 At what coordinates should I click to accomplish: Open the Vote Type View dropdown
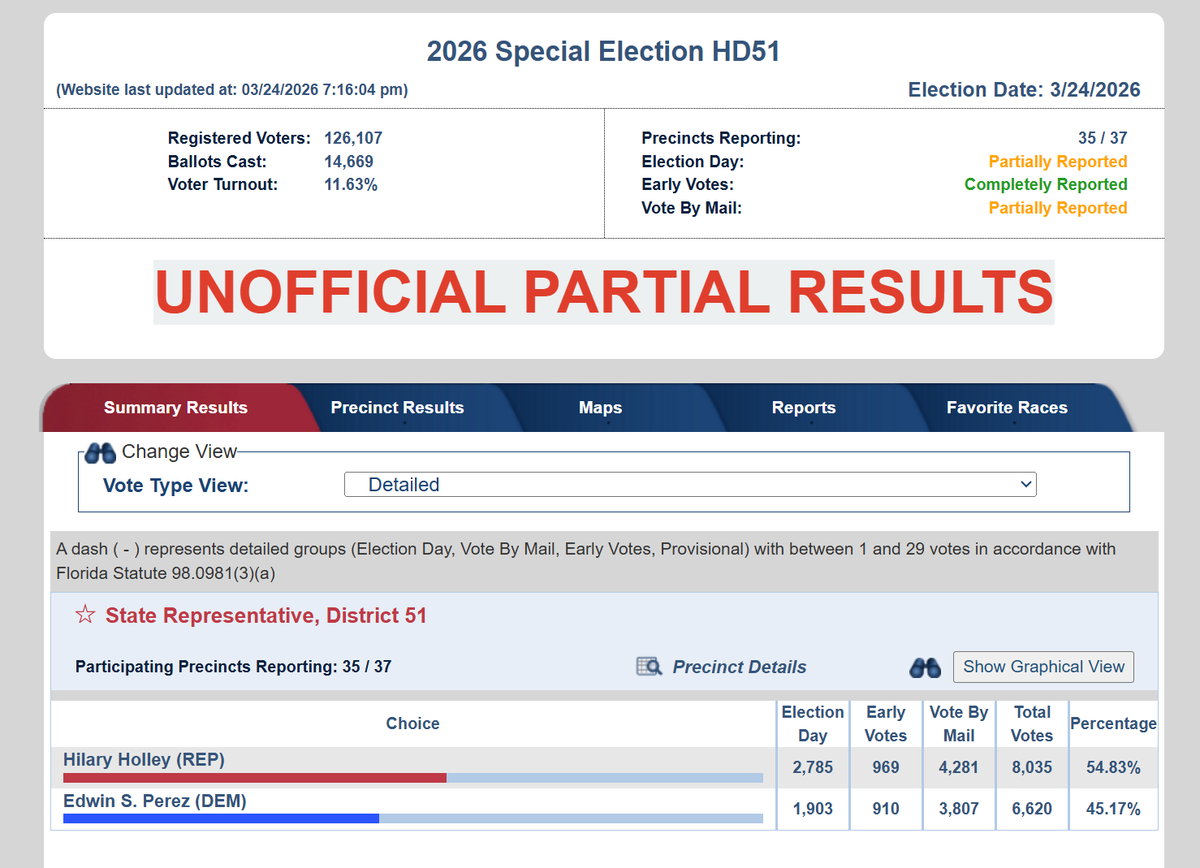click(x=690, y=485)
